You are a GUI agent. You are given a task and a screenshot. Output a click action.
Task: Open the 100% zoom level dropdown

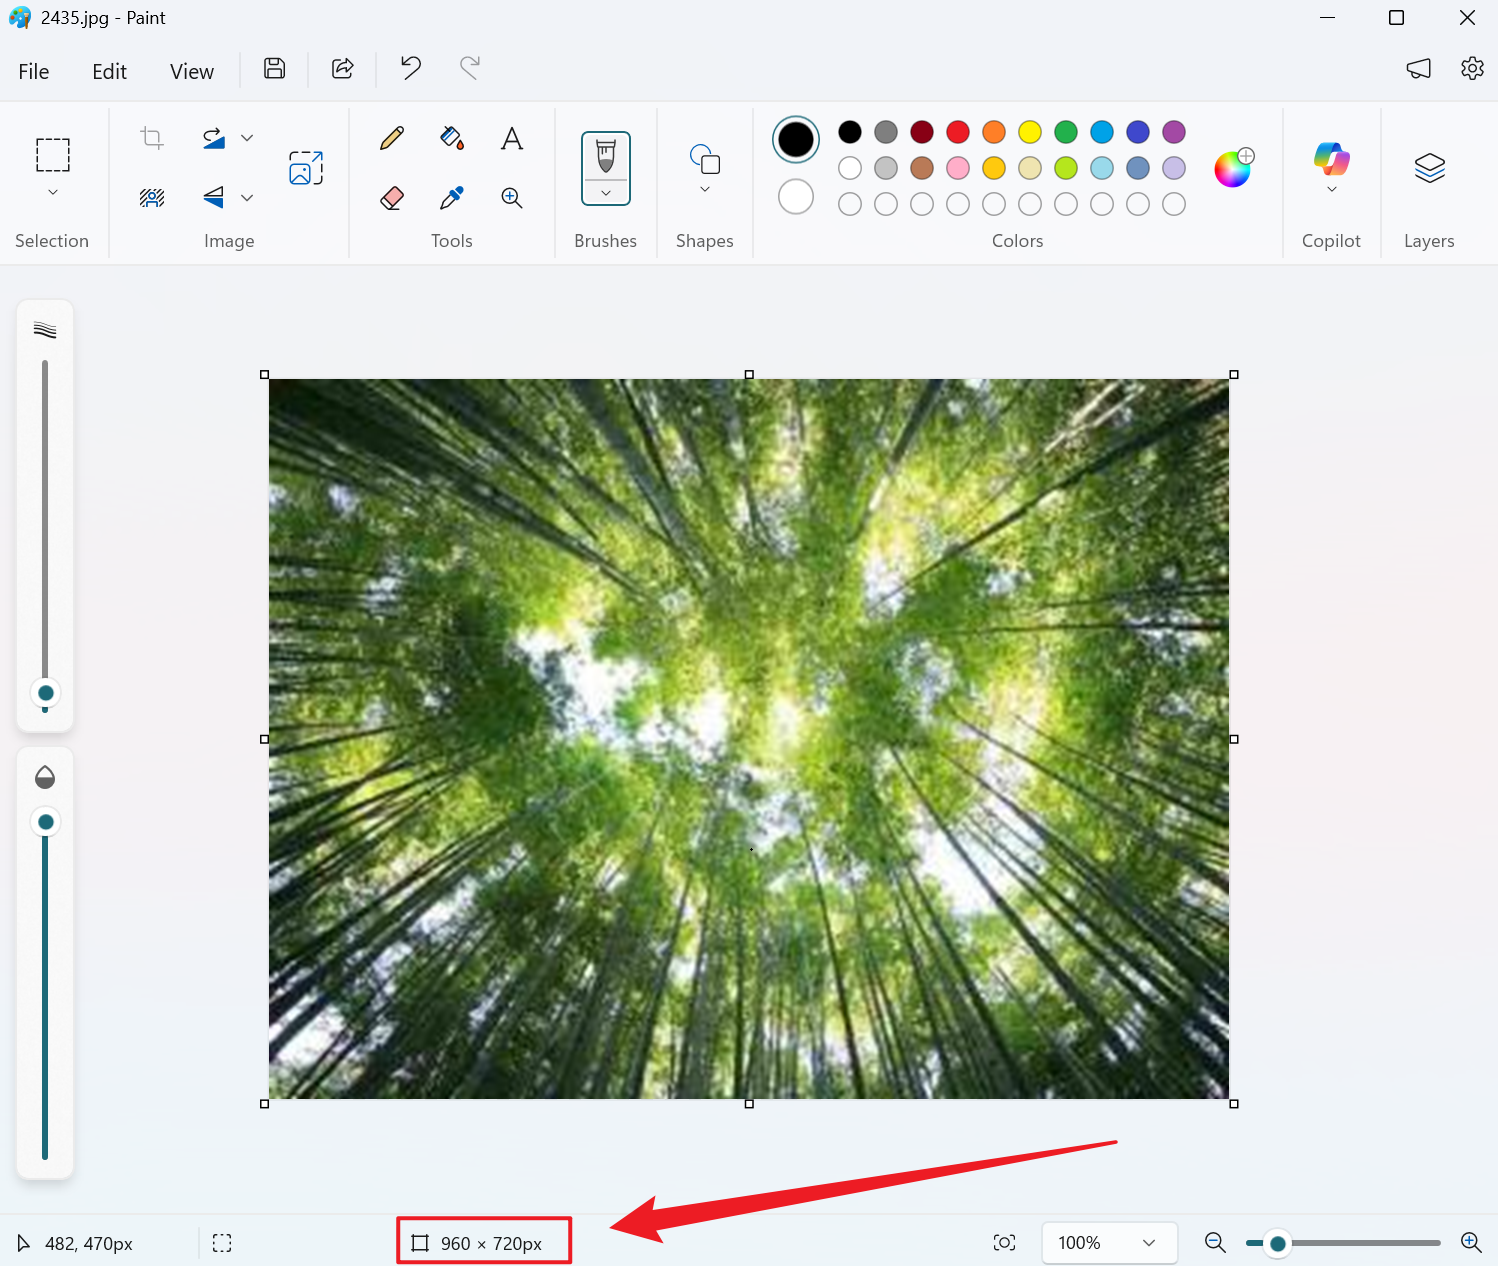(x=1108, y=1243)
